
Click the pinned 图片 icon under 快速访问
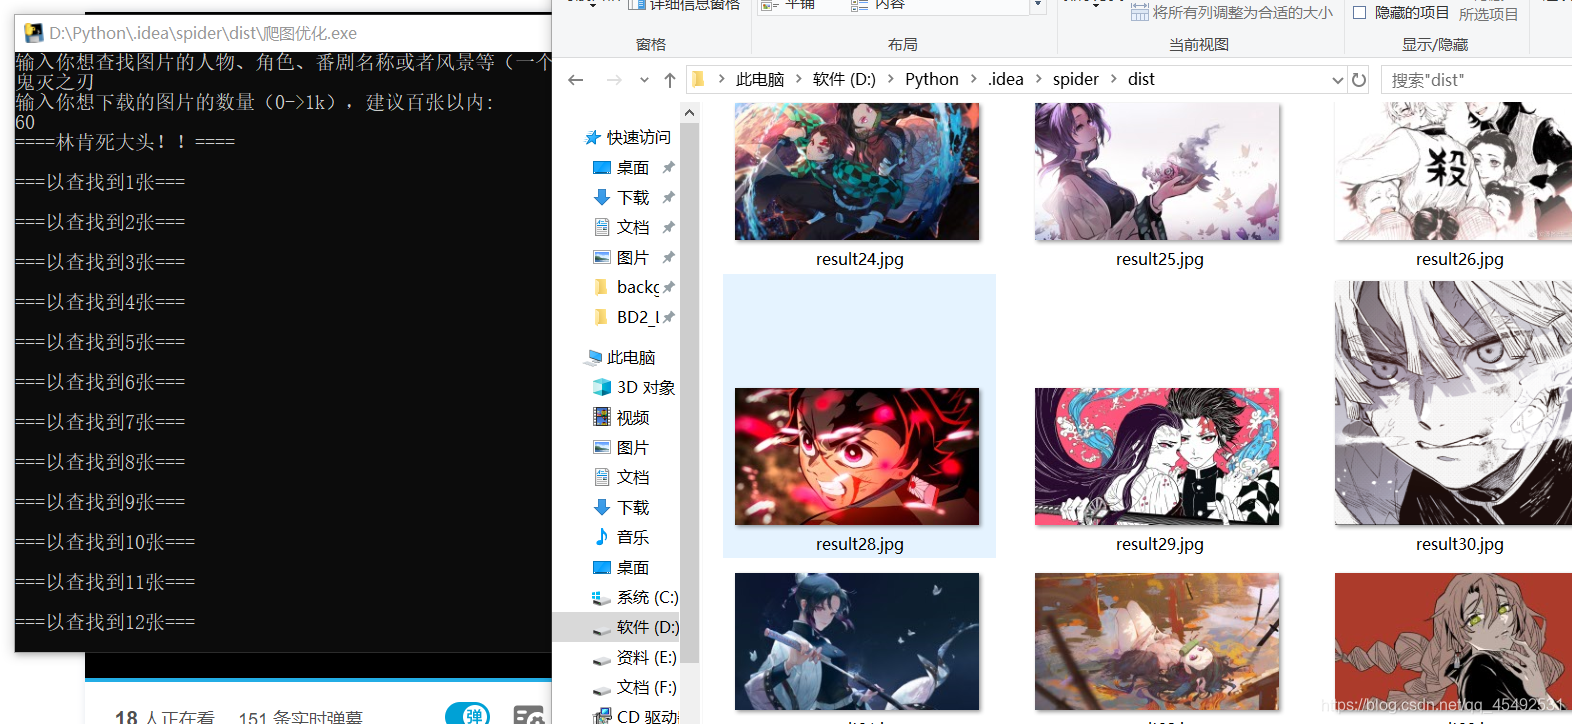pyautogui.click(x=602, y=257)
